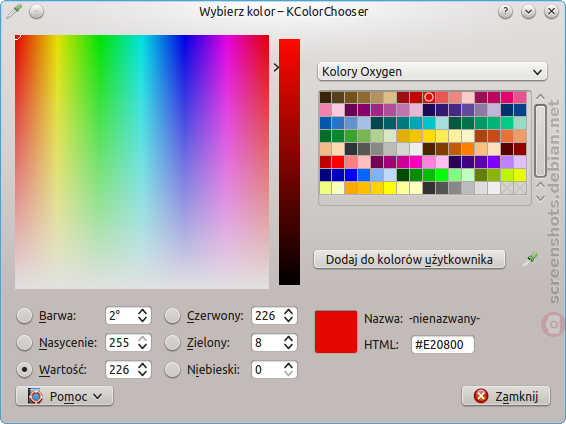The height and width of the screenshot is (424, 566).
Task: Select the Czerwony radio button
Action: [172, 316]
